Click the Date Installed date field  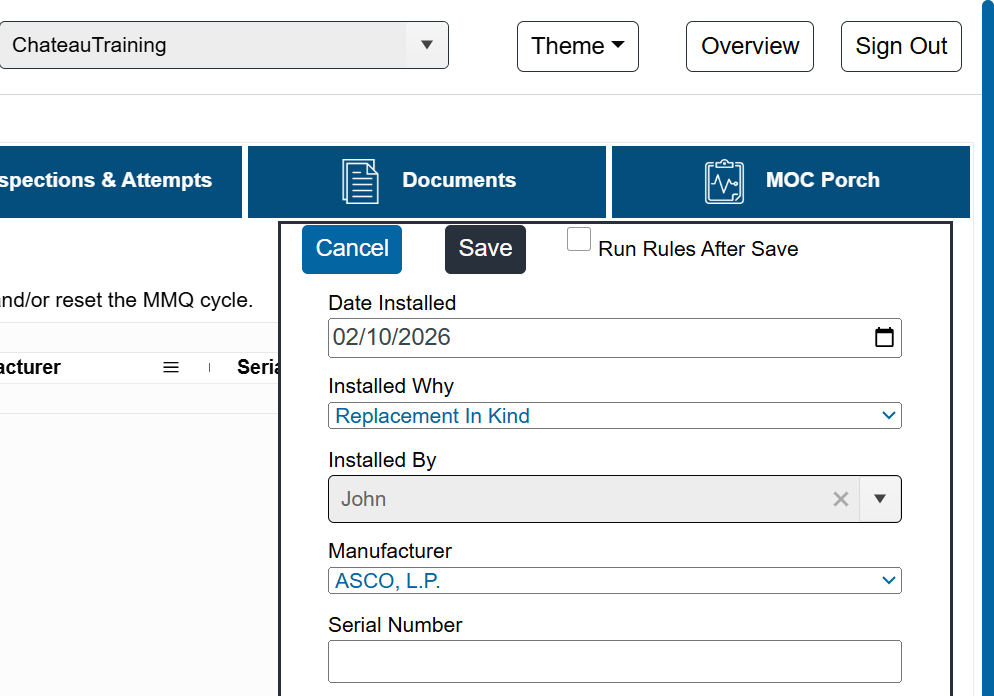click(x=615, y=338)
